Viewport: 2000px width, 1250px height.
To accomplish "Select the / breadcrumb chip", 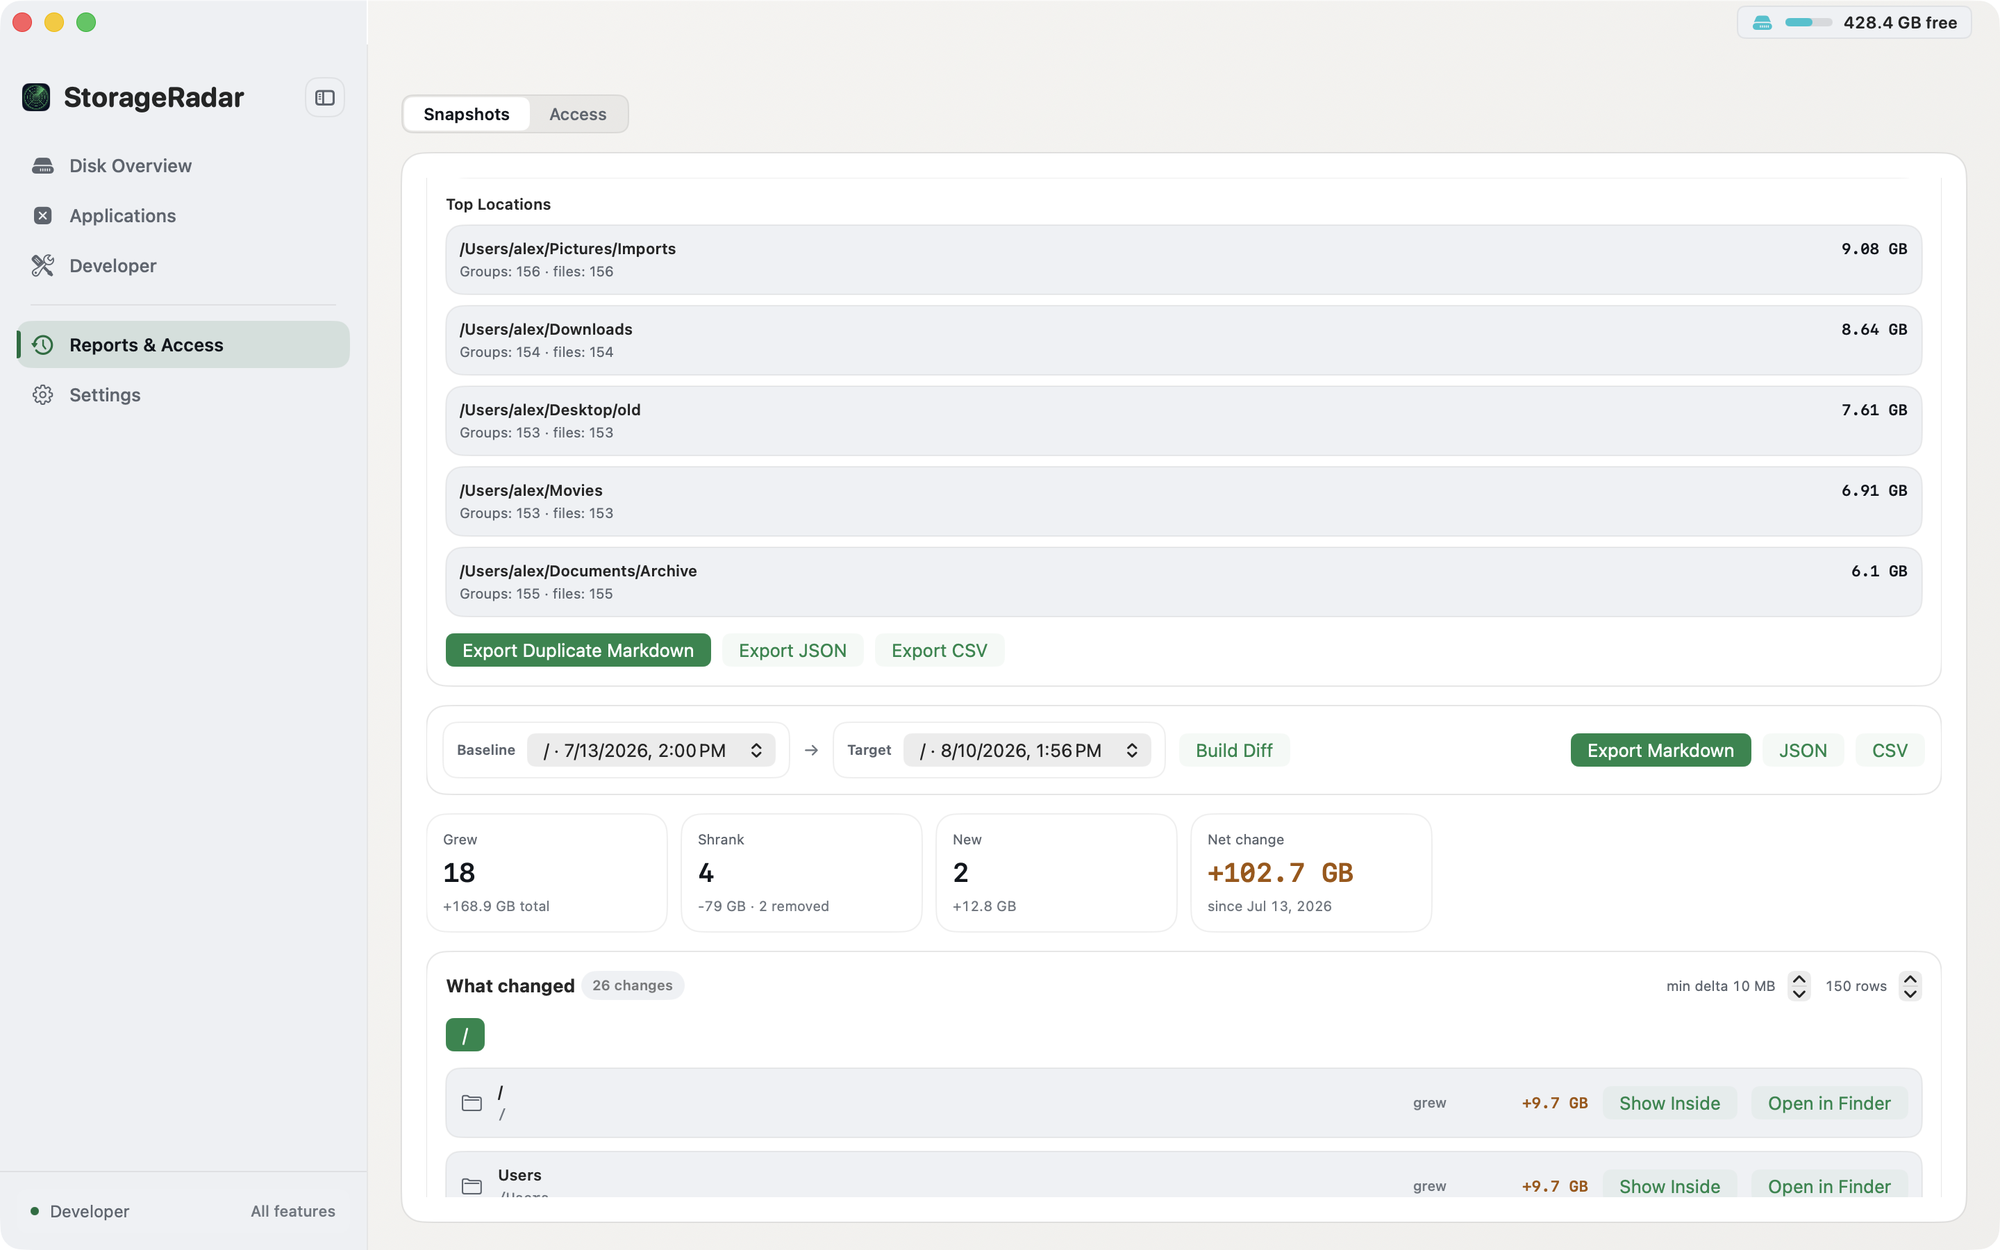I will pos(465,1035).
